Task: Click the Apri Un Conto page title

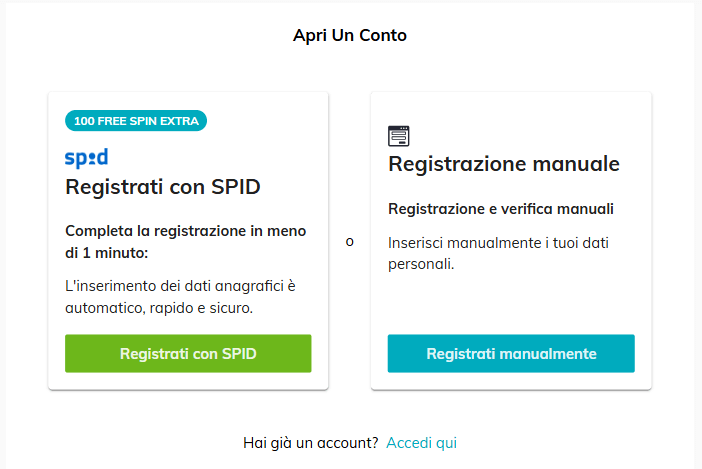Action: (x=350, y=35)
